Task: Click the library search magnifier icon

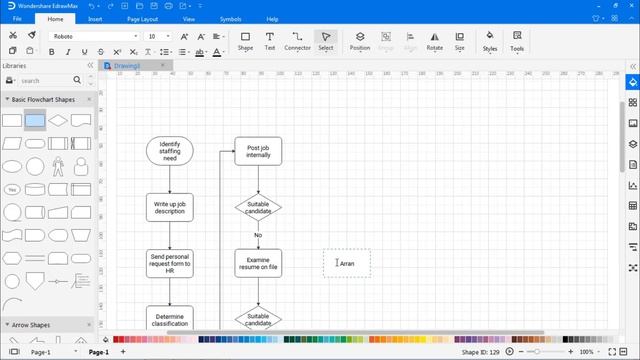Action: pyautogui.click(x=77, y=80)
